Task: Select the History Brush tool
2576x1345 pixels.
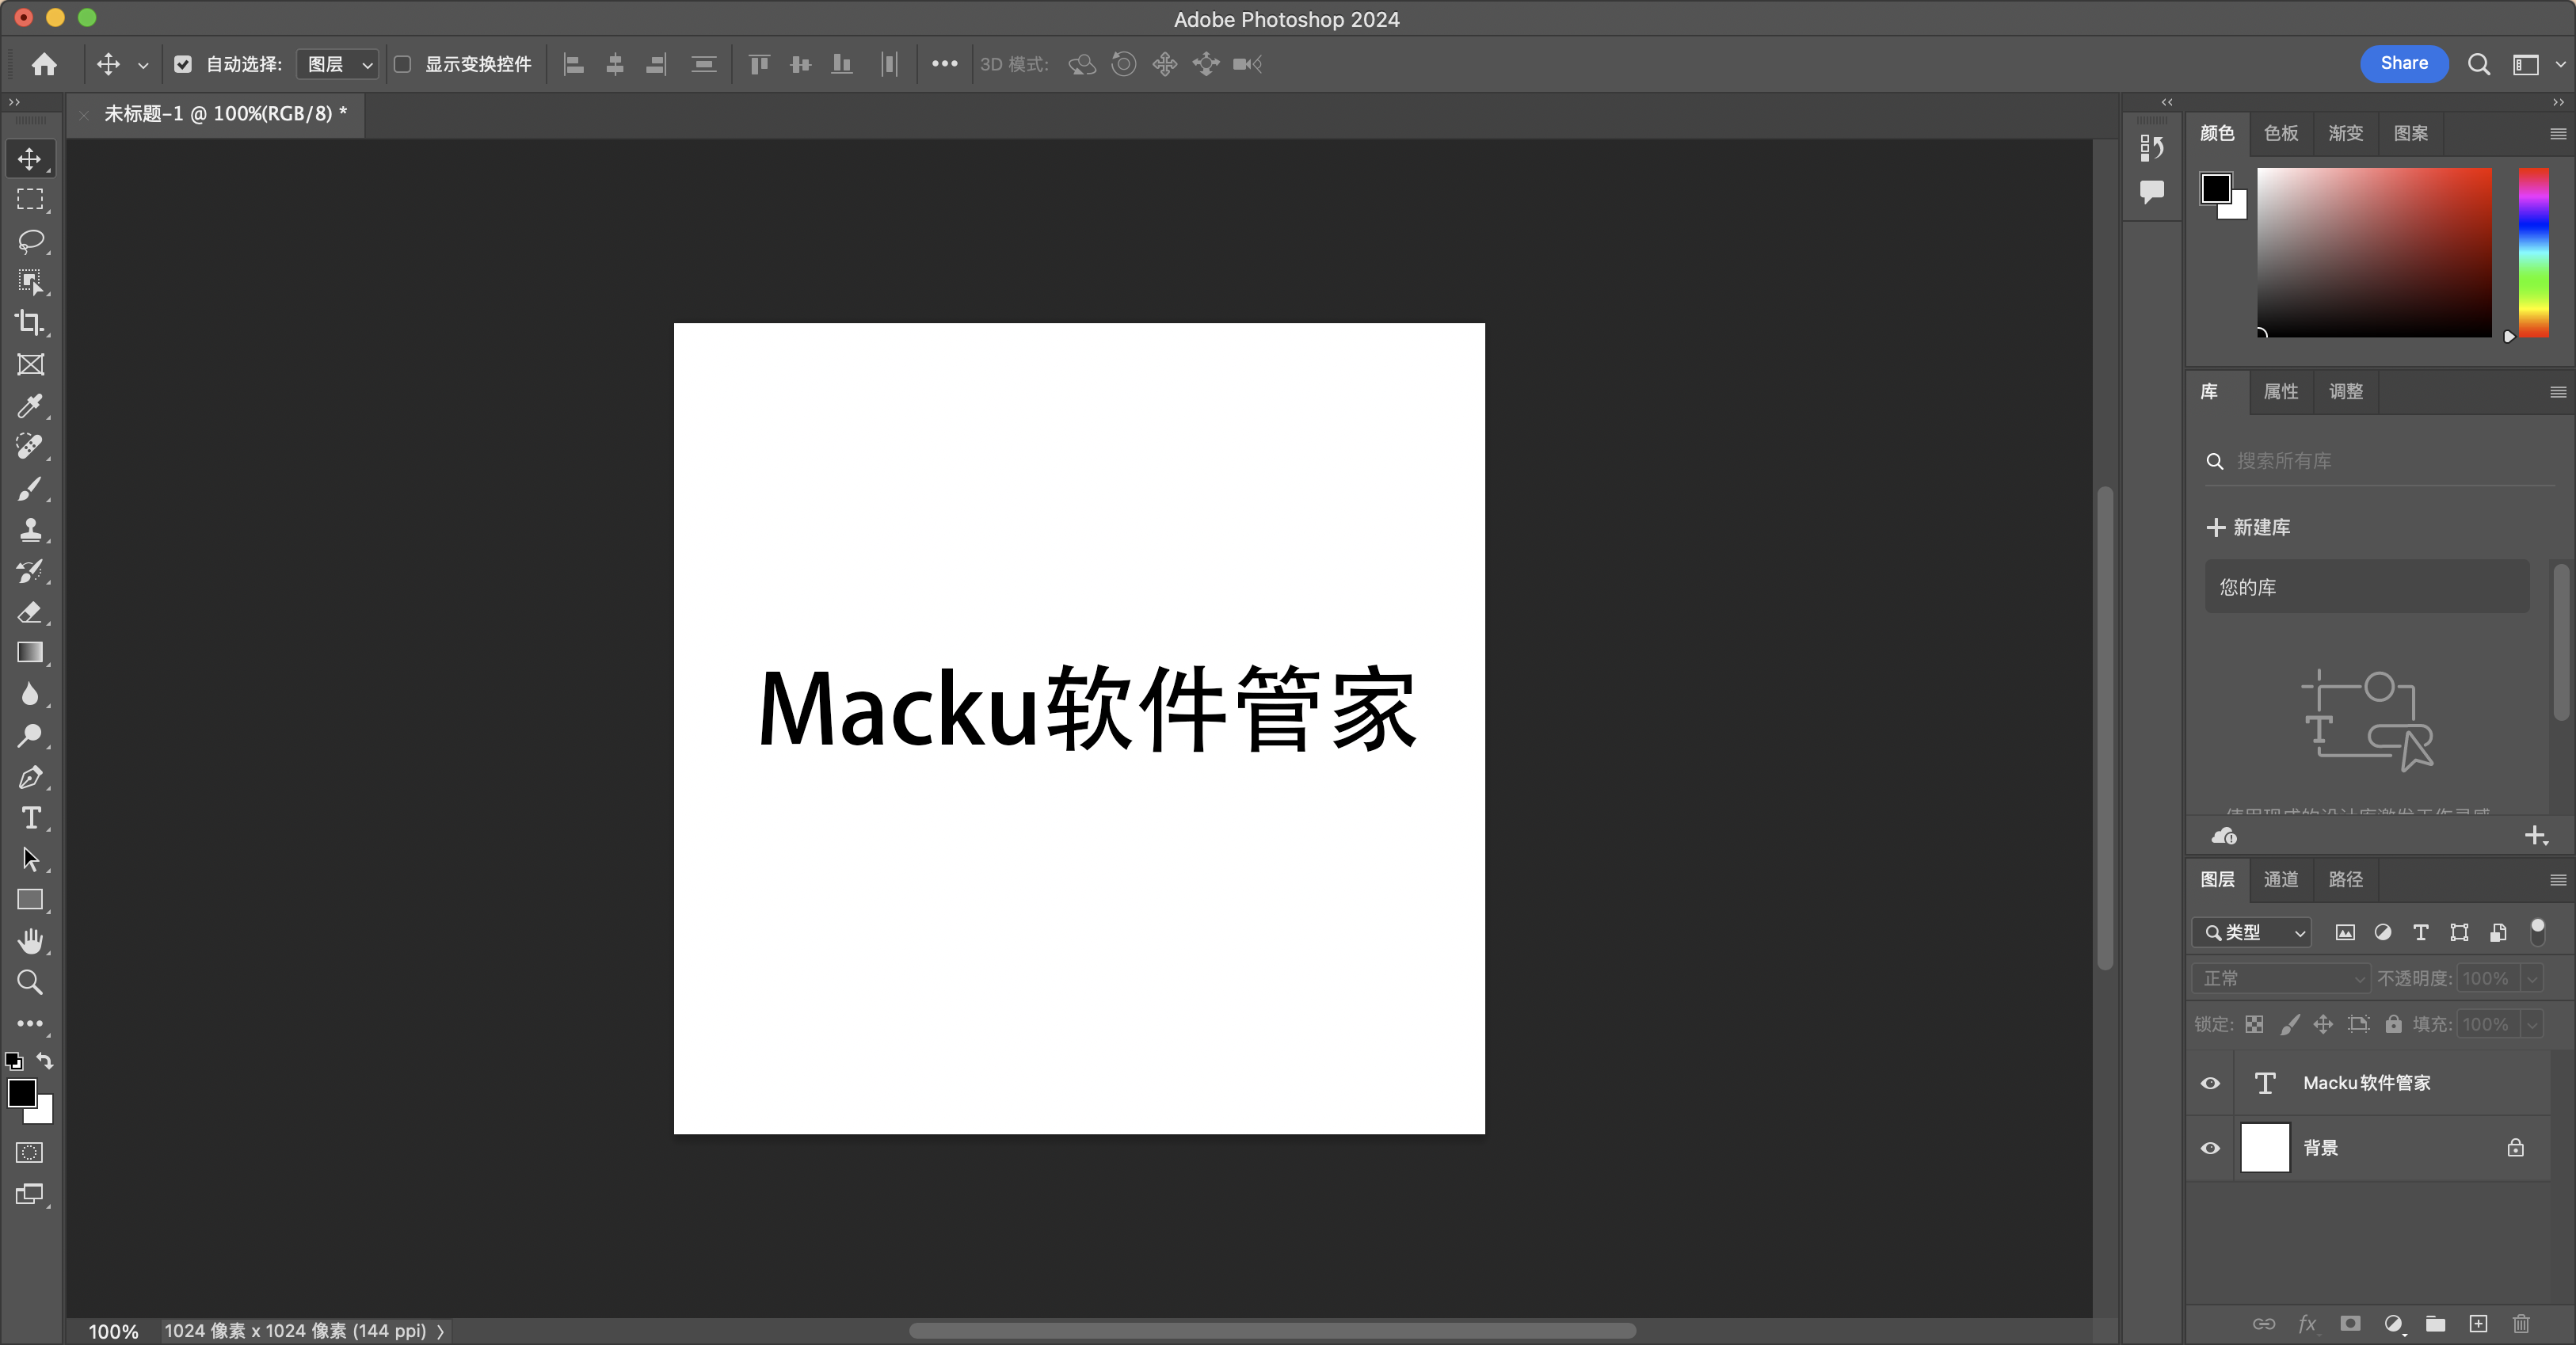Action: (x=30, y=571)
